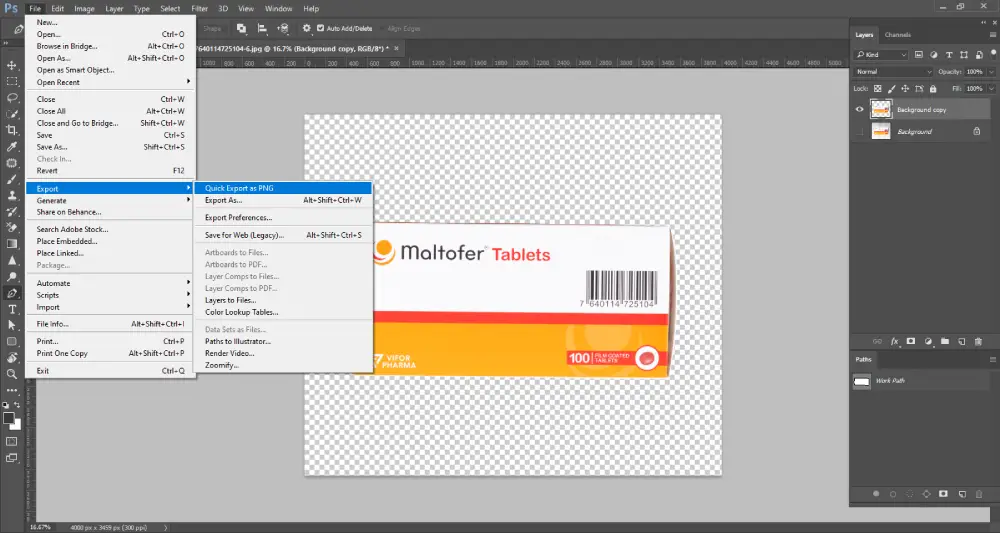Select the Zoom tool
This screenshot has width=1000, height=533.
tap(11, 374)
